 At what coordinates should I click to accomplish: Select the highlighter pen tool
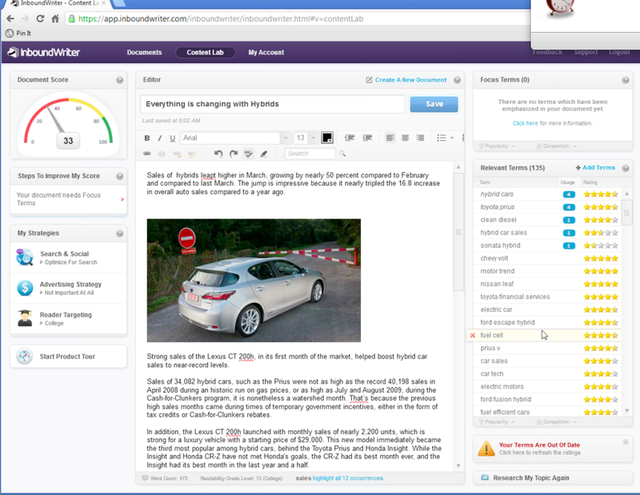[x=264, y=153]
